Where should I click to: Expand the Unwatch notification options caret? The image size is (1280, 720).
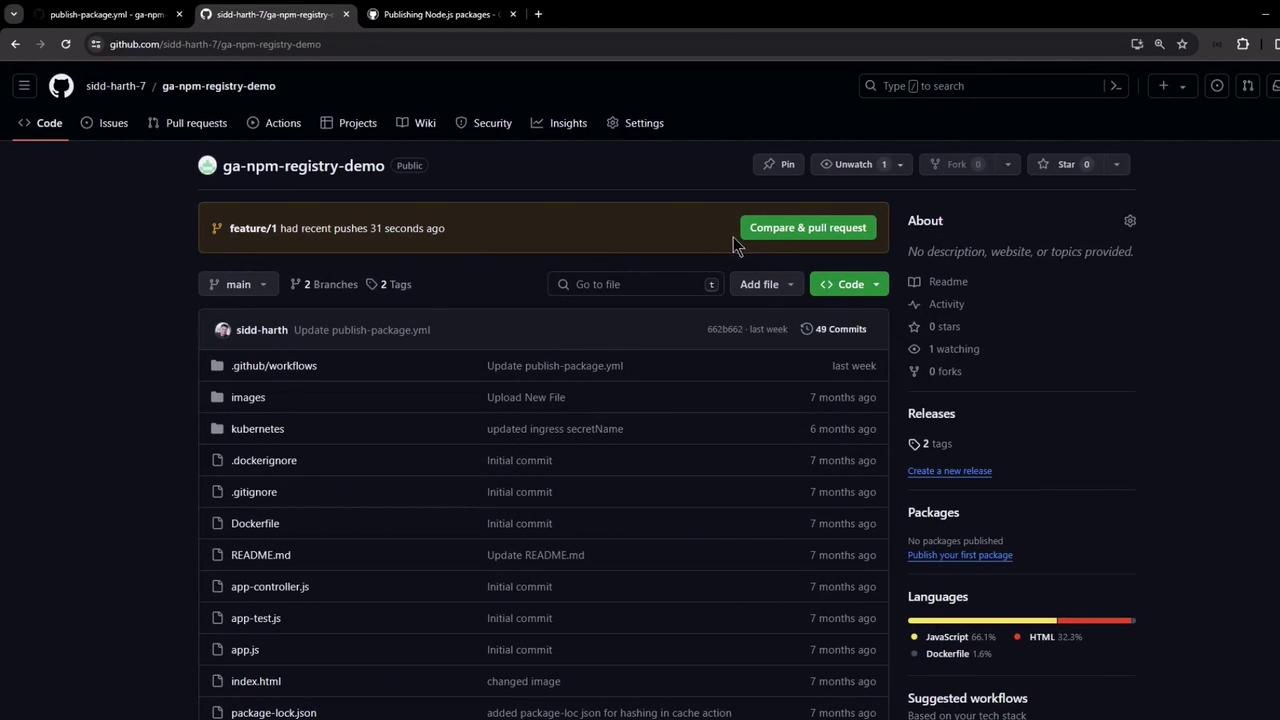900,165
